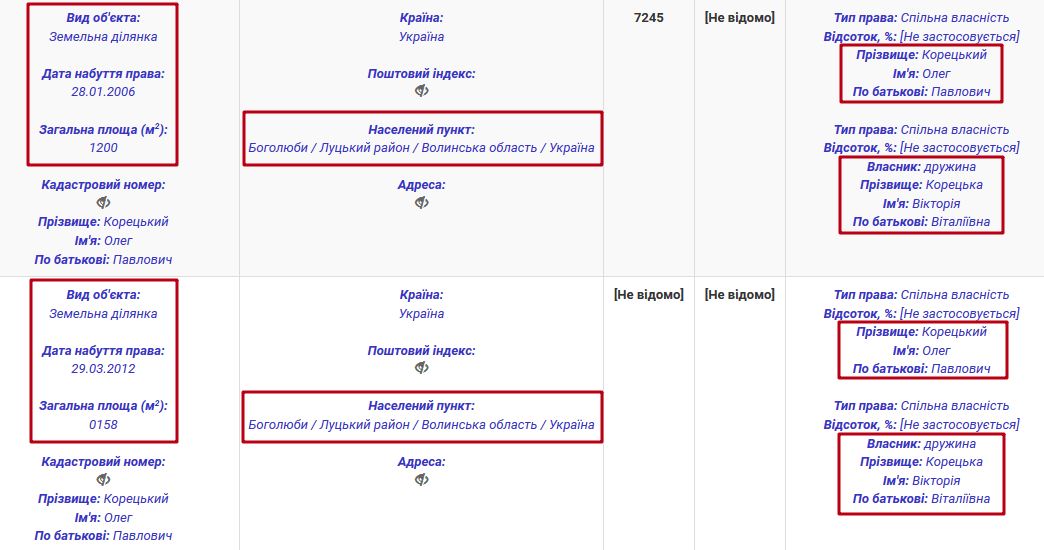The width and height of the screenshot is (1044, 550).
Task: Click hidden cadastral number eye icon for 1200 m² plot
Action: (103, 203)
